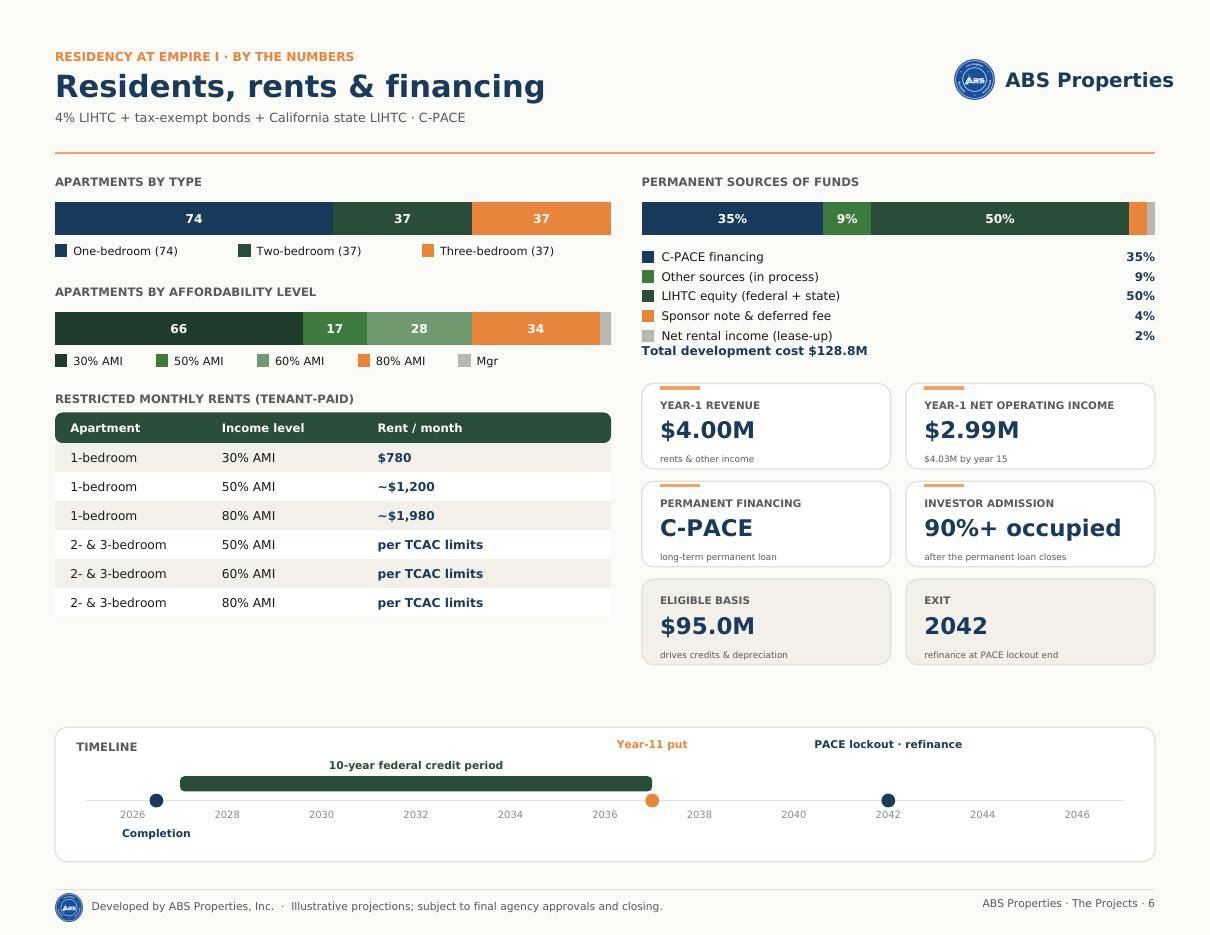Open the Investor Admission card

(1030, 524)
